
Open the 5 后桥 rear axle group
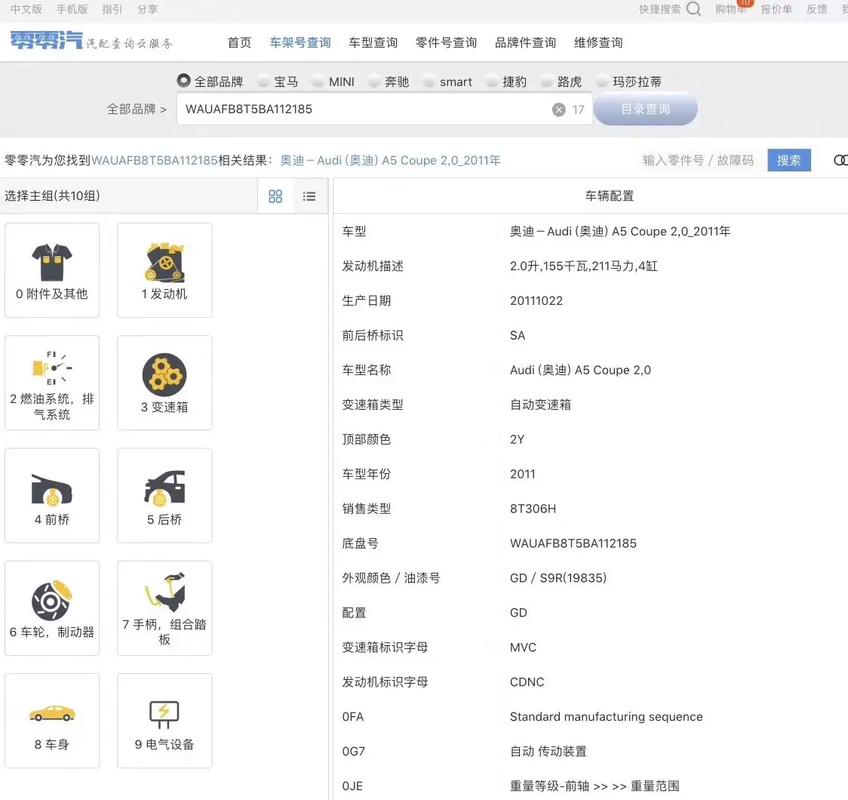pos(164,495)
